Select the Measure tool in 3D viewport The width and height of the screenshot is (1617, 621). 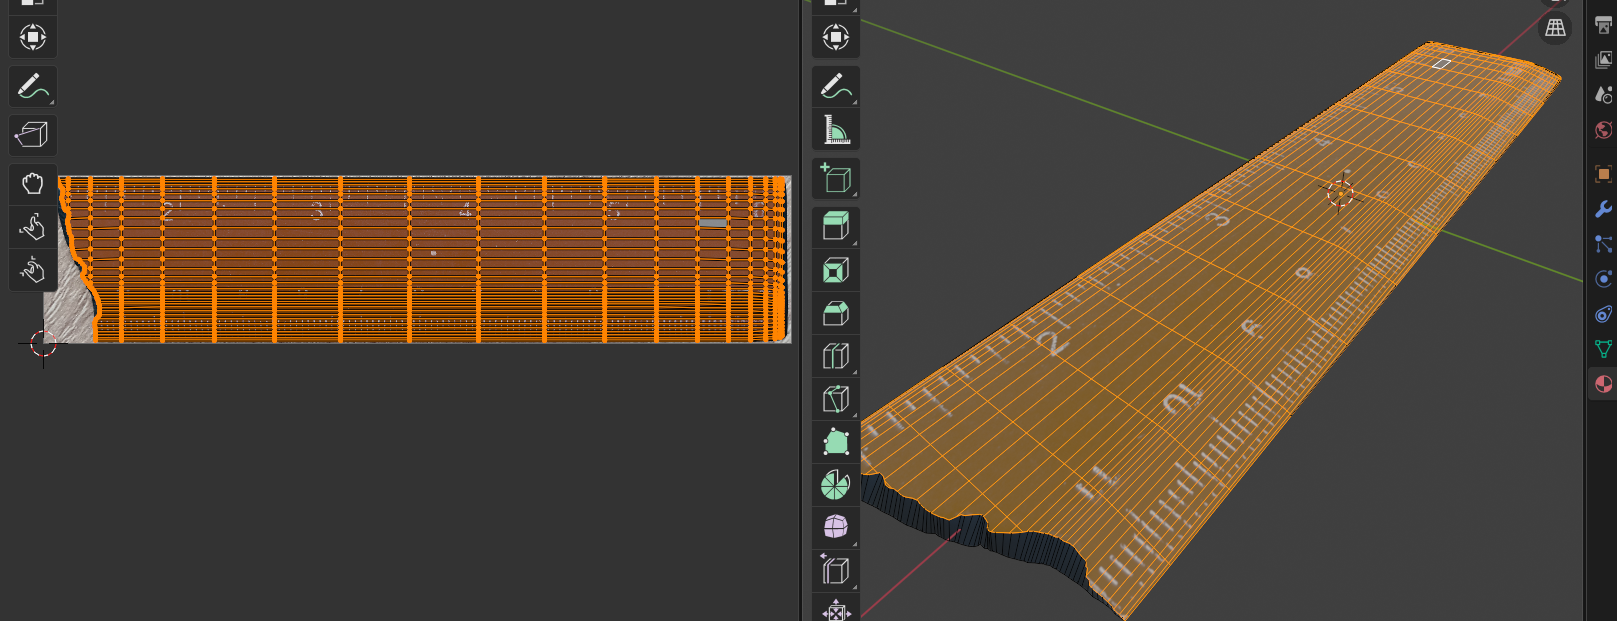(835, 130)
